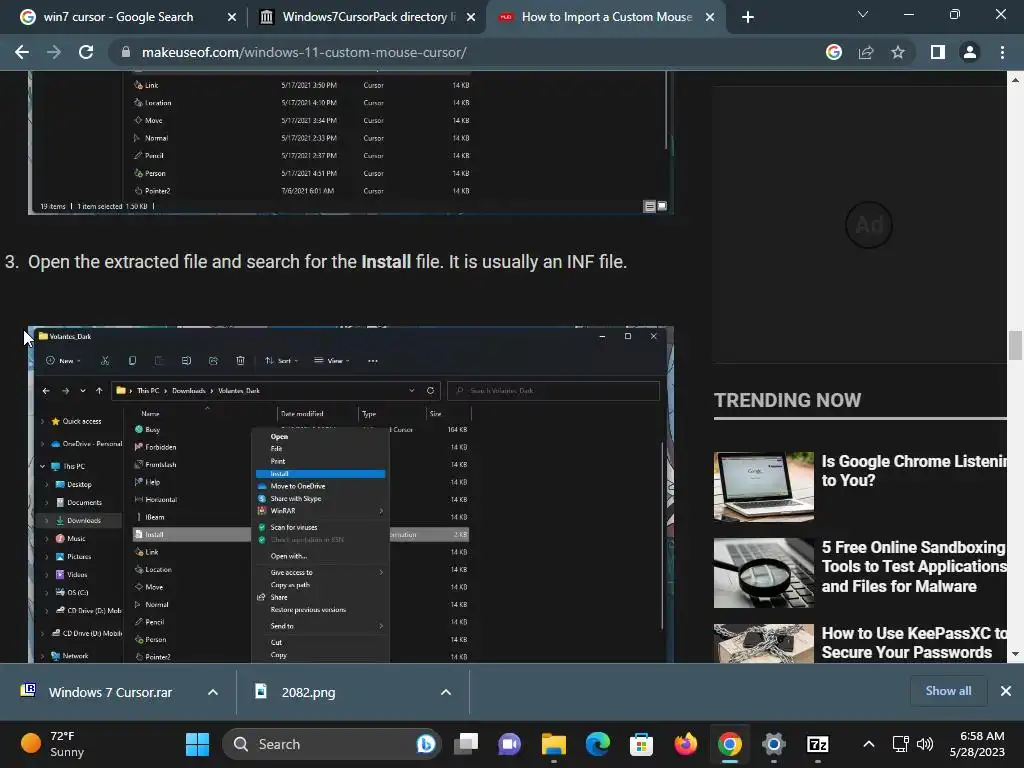This screenshot has width=1024, height=768.
Task: Close the downloads bar
Action: tap(1006, 691)
